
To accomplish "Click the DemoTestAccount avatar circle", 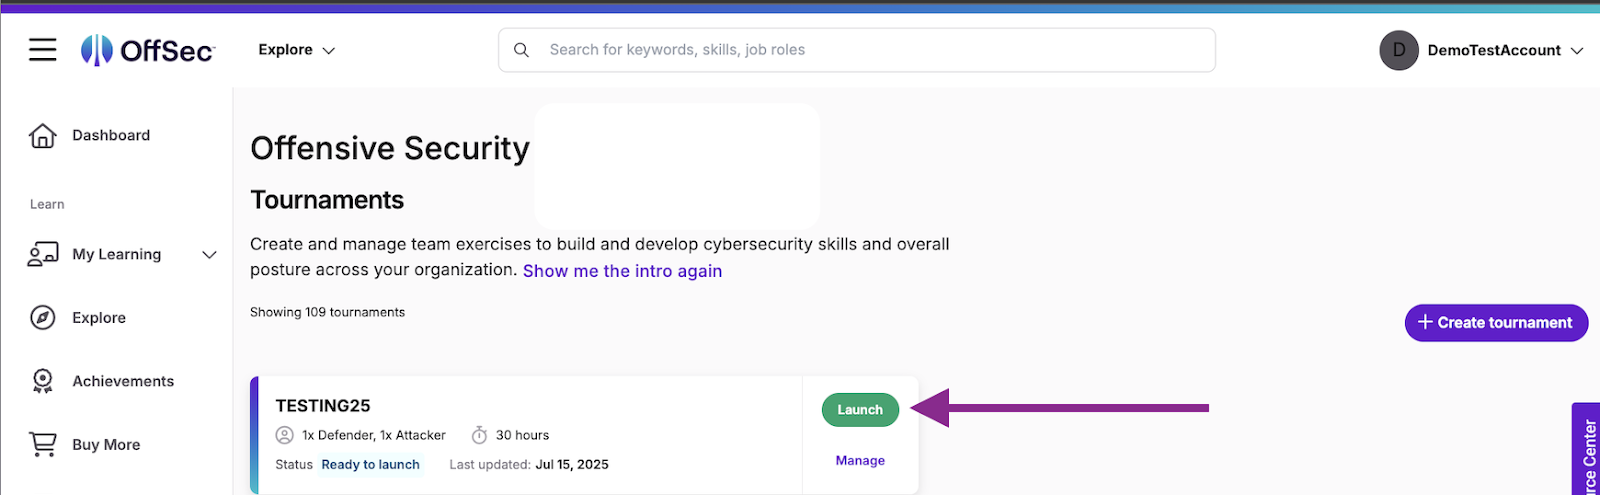I will 1398,50.
